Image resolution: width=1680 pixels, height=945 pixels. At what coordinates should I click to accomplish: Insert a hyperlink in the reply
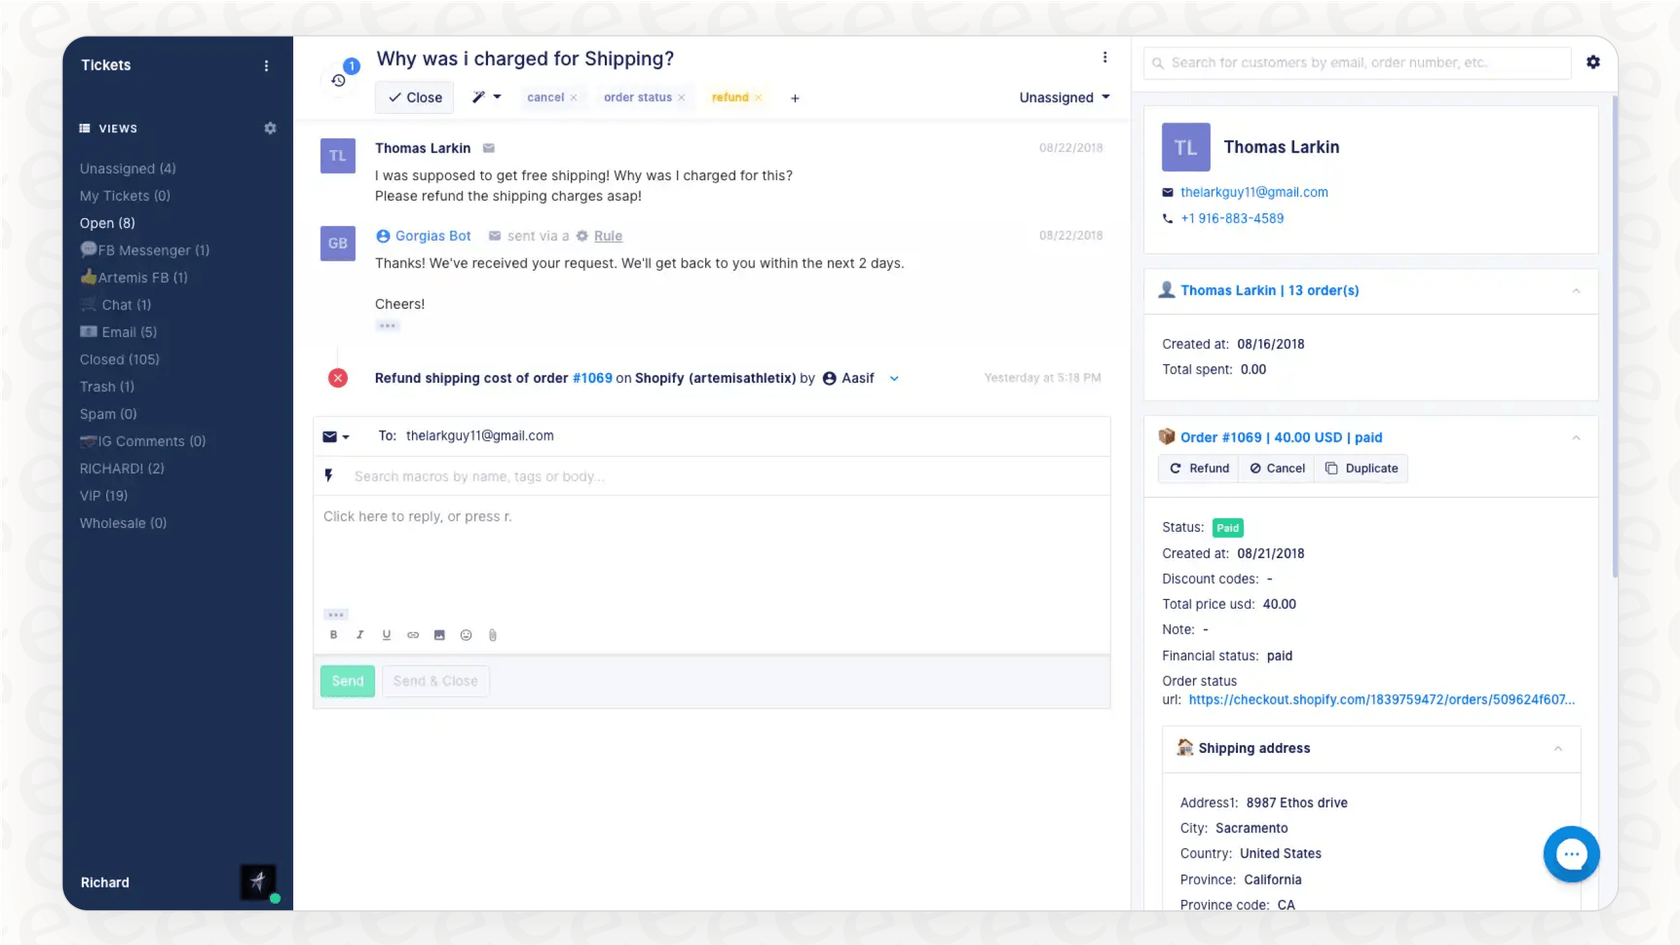click(413, 635)
